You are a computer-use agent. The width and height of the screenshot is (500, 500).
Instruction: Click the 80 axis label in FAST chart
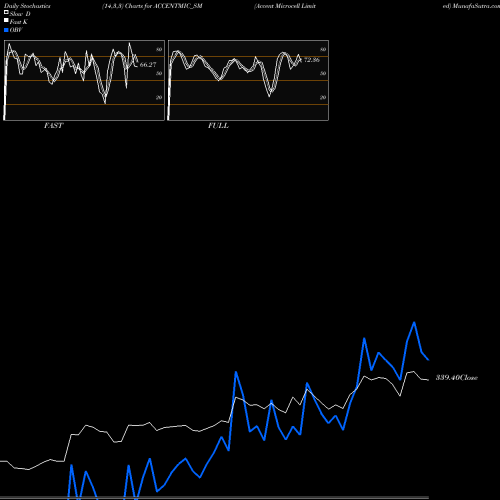coord(159,49)
